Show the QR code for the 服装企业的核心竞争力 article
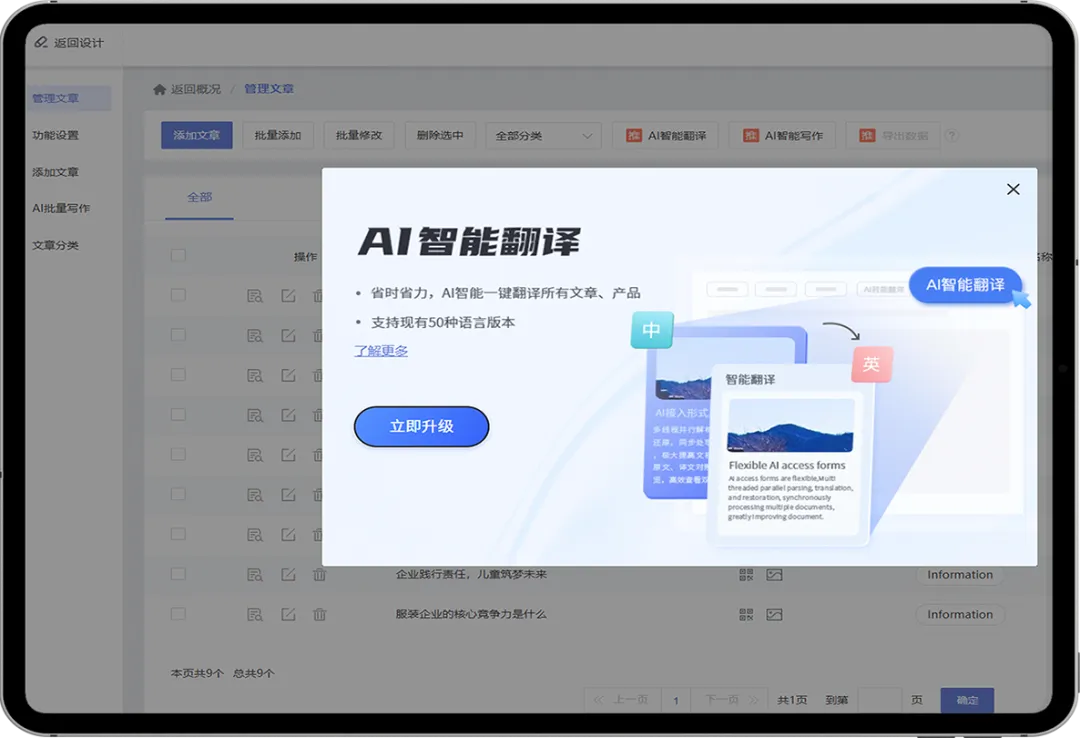The width and height of the screenshot is (1080, 738). pos(746,615)
